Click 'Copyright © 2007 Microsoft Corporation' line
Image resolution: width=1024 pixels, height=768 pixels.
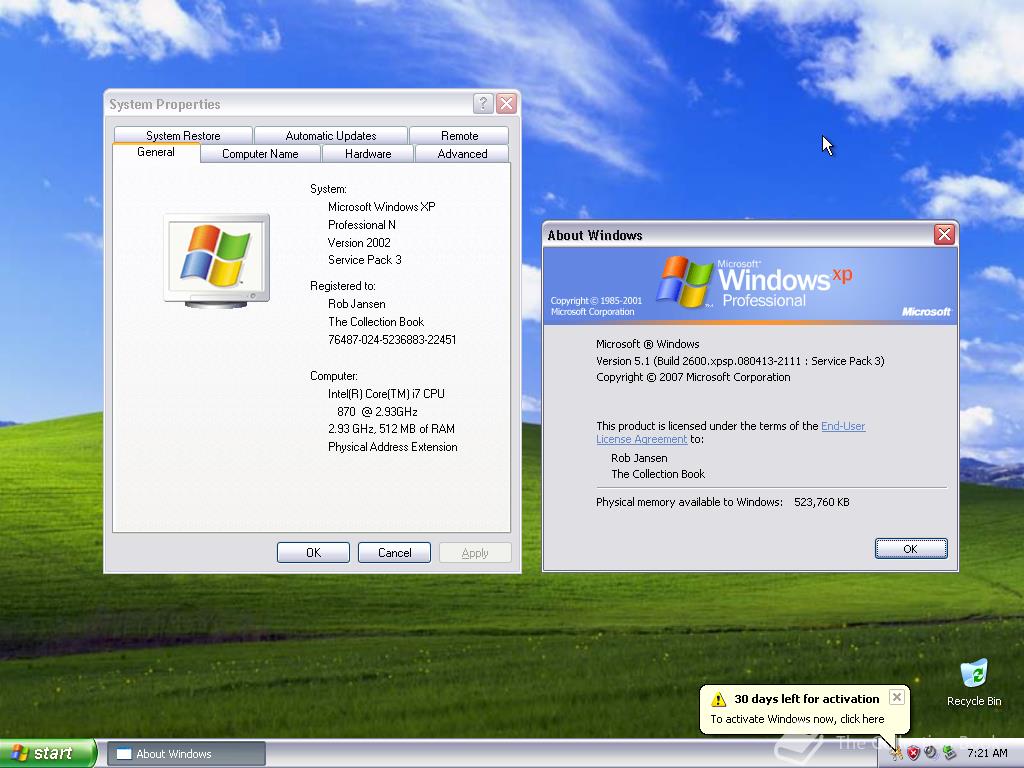[693, 377]
